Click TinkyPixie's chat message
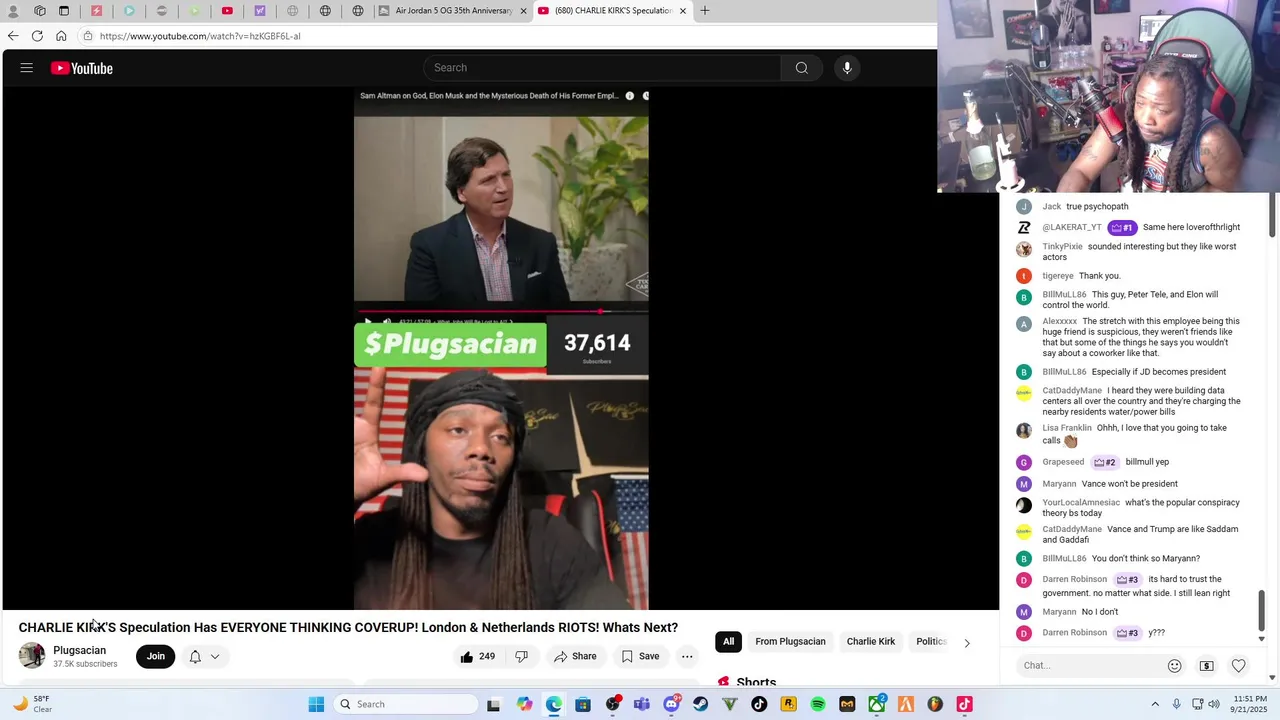 point(1126,252)
